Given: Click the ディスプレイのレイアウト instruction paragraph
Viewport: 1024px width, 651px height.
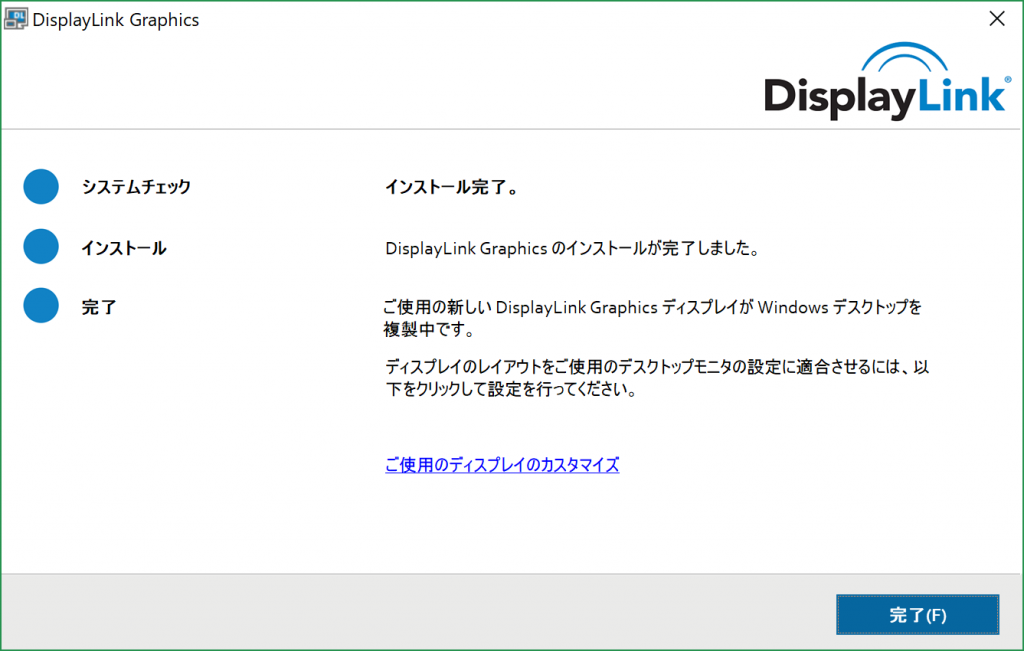Looking at the screenshot, I should tap(656, 377).
